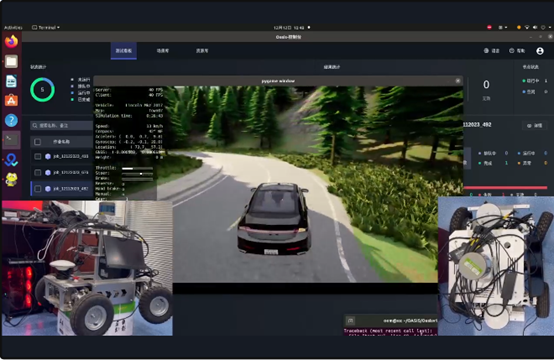Open the Files manager dock icon

point(11,61)
